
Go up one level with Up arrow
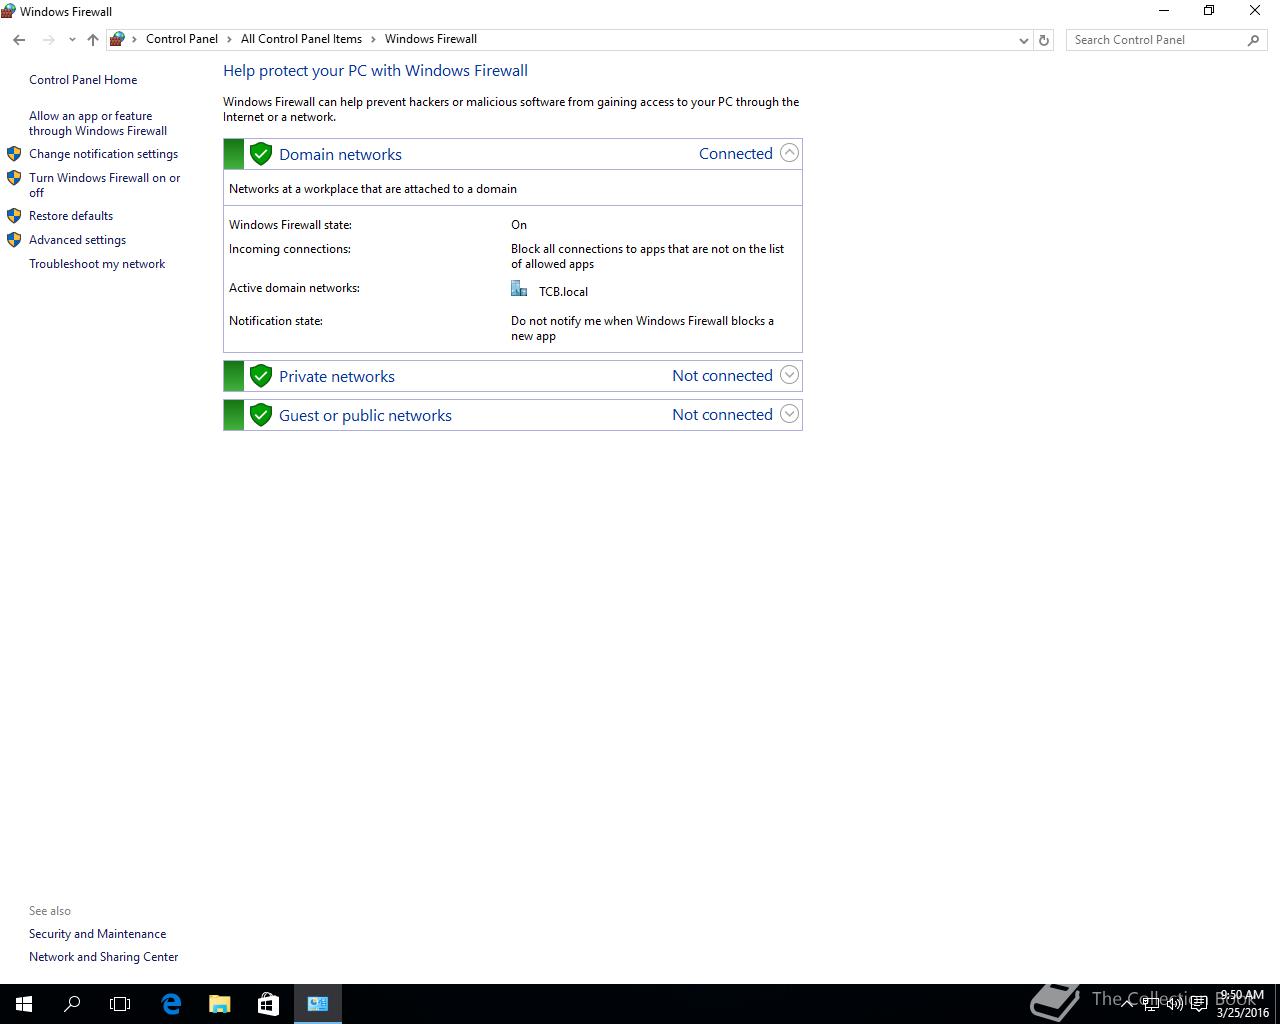pyautogui.click(x=93, y=40)
